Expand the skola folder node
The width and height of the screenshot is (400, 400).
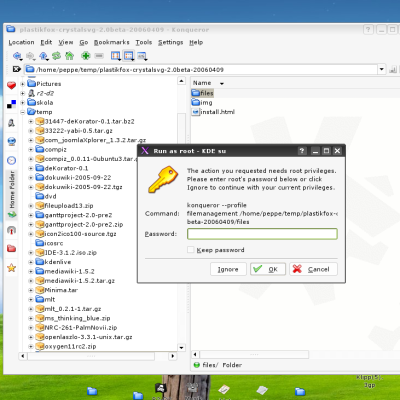click(23, 103)
